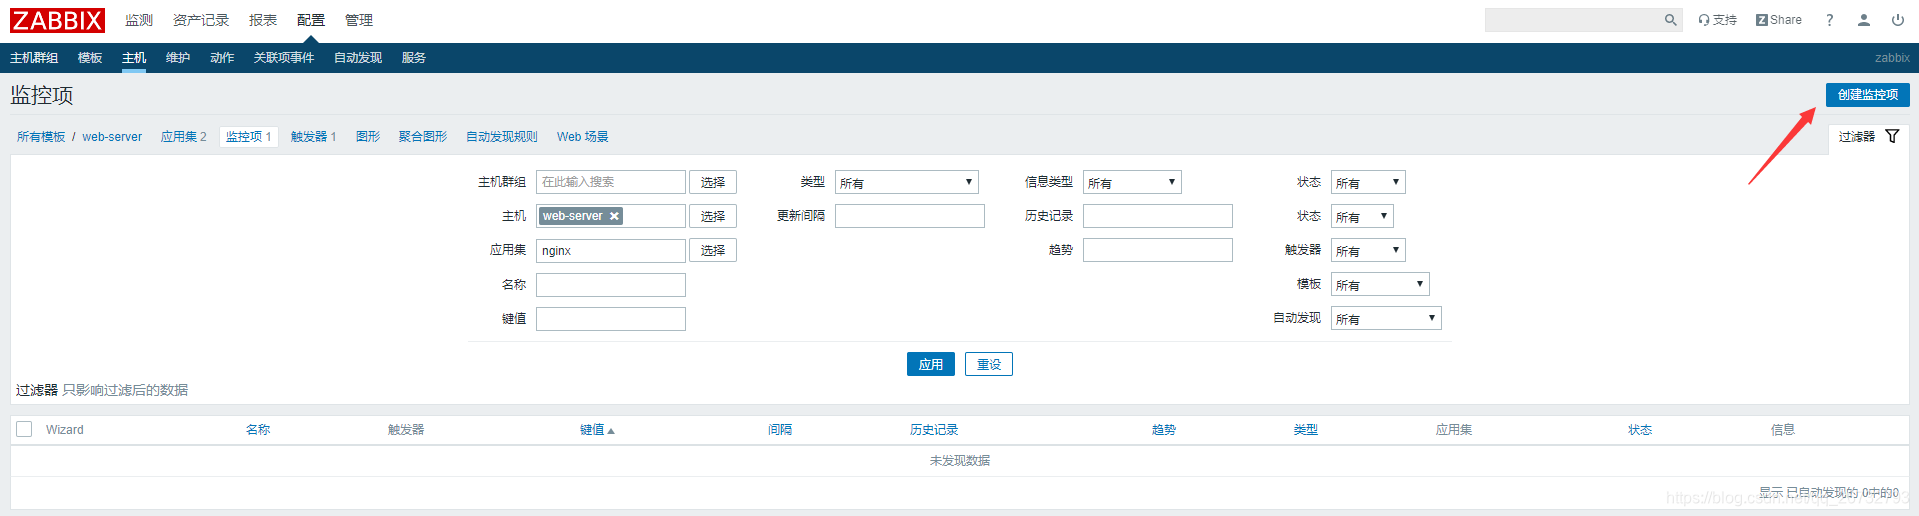Open the 自动发现 filter dropdown
Viewport: 1919px width, 516px height.
click(1386, 318)
